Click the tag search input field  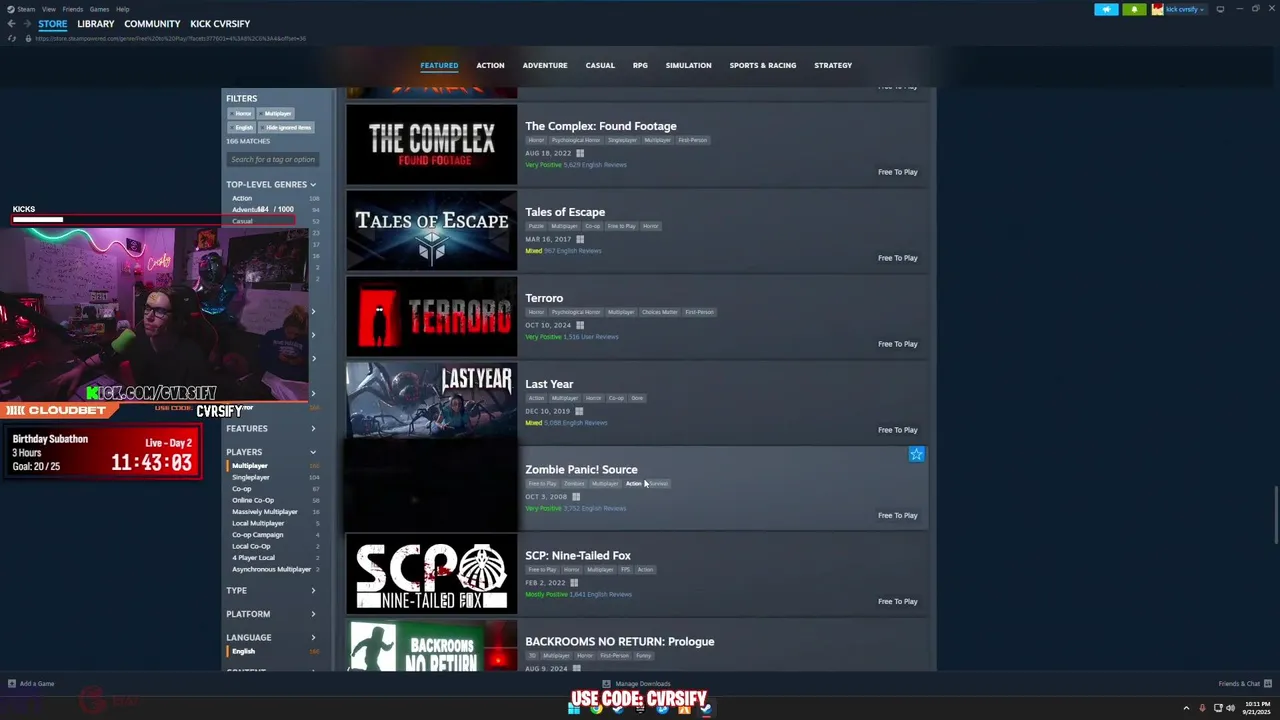[272, 159]
